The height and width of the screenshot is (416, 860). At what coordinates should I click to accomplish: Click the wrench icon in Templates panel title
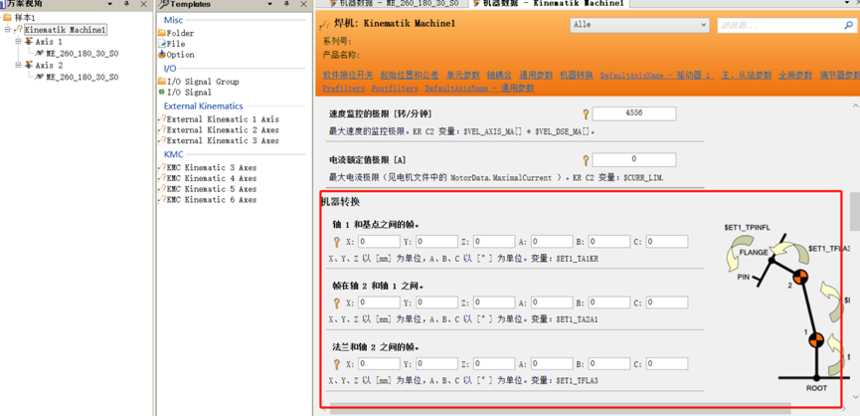click(x=163, y=4)
